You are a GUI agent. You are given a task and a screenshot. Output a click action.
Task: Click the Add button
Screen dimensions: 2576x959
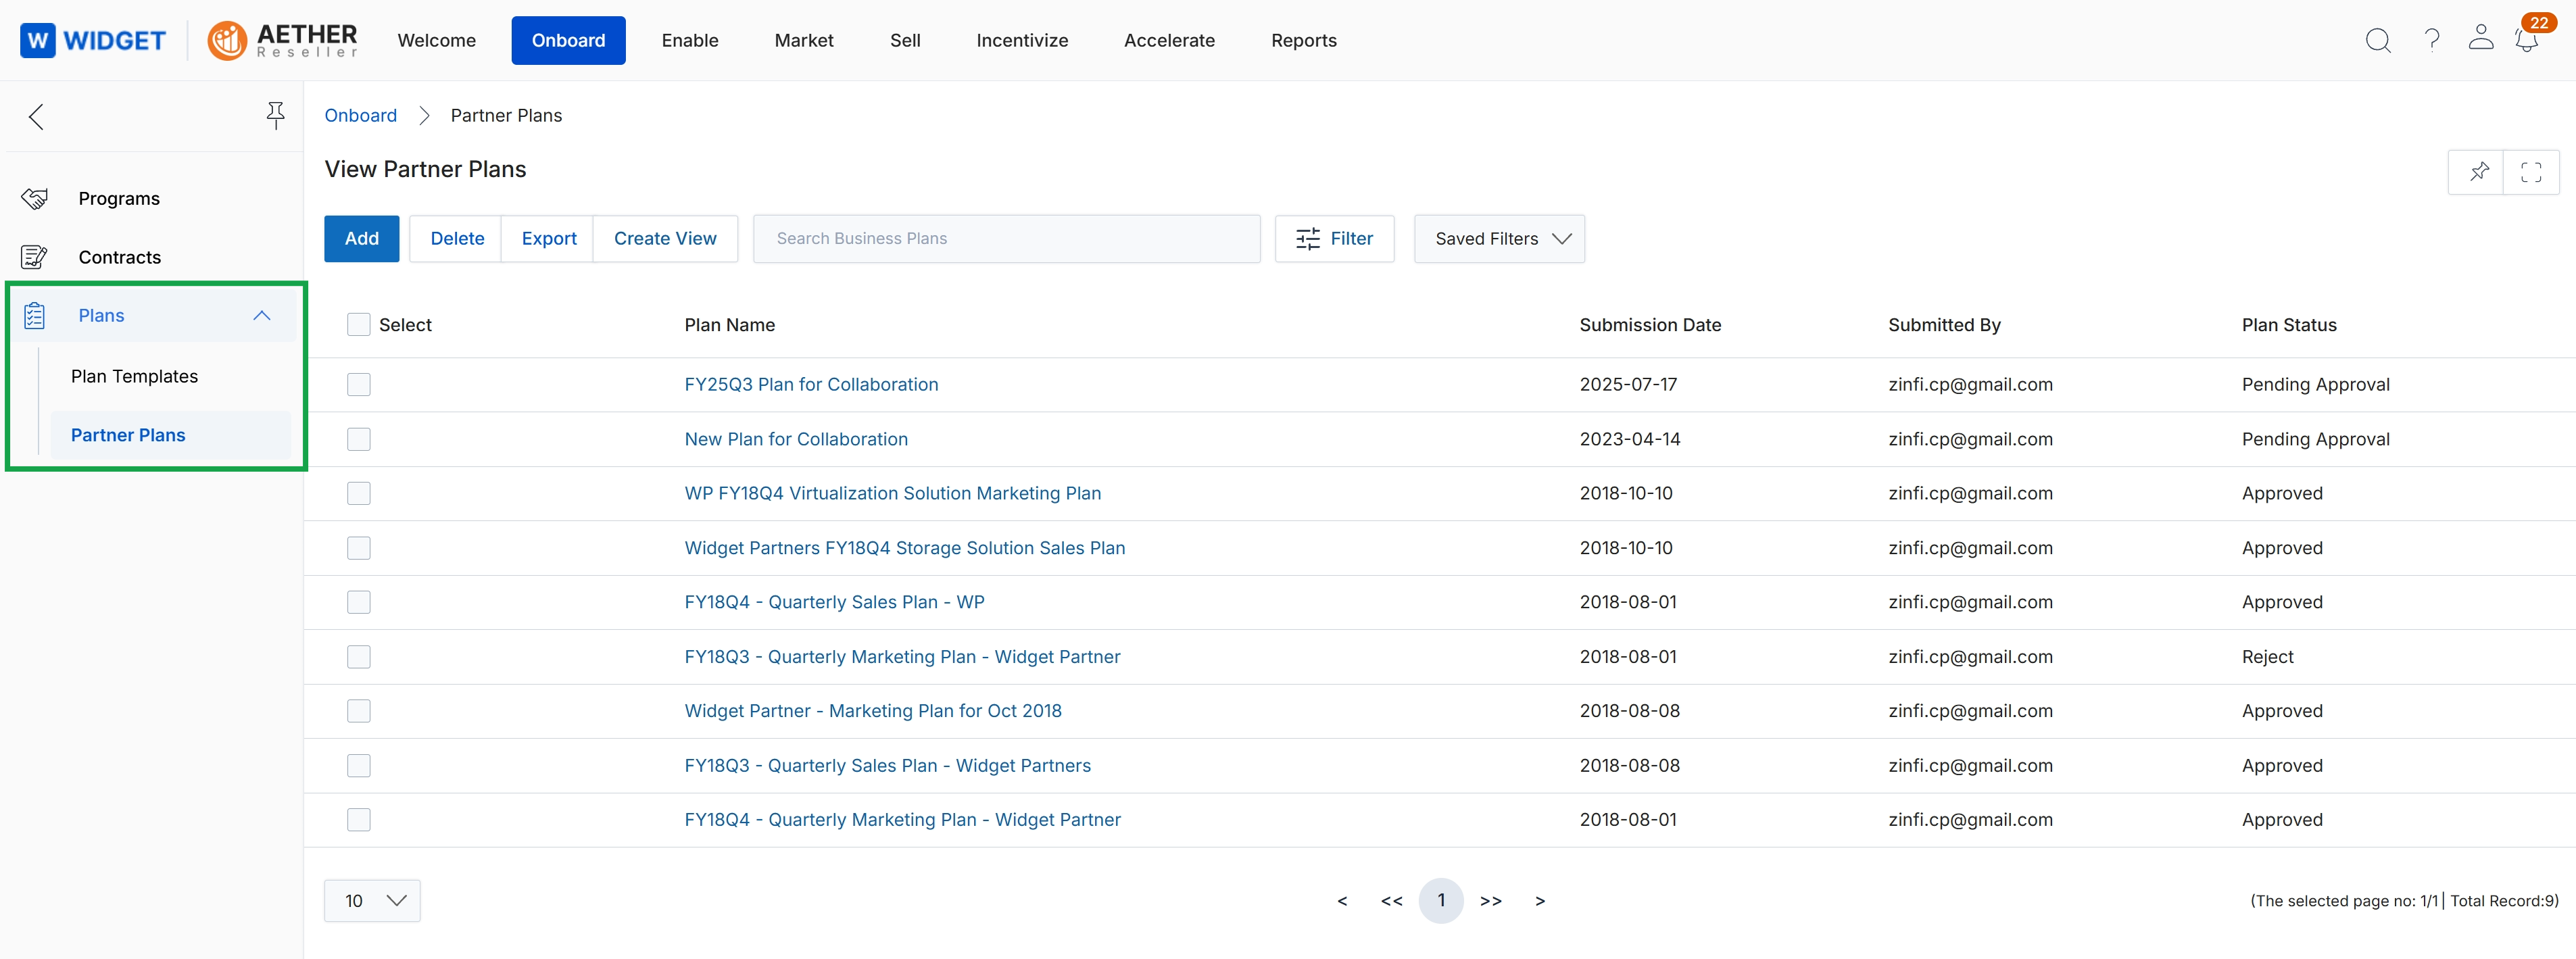(361, 239)
